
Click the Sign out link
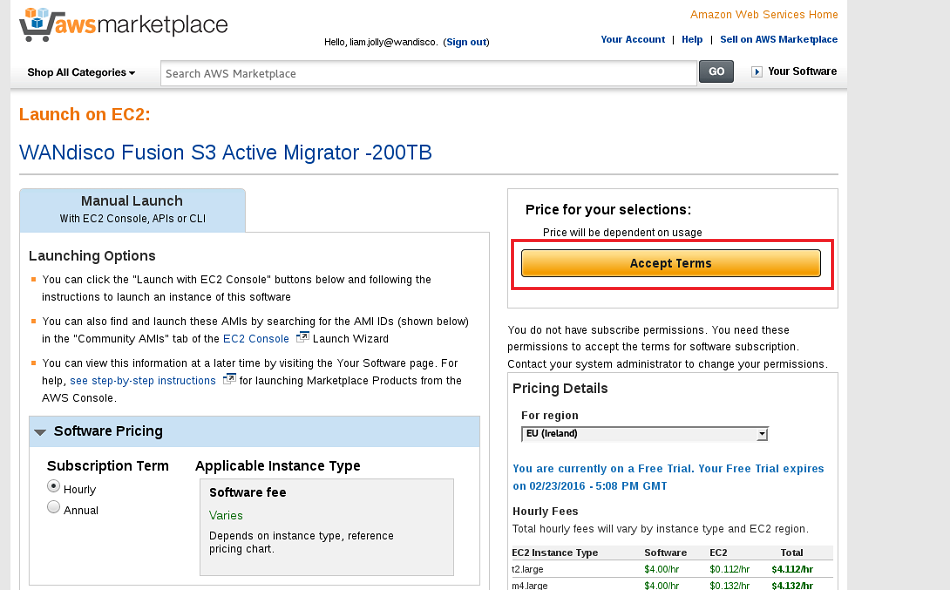point(467,42)
